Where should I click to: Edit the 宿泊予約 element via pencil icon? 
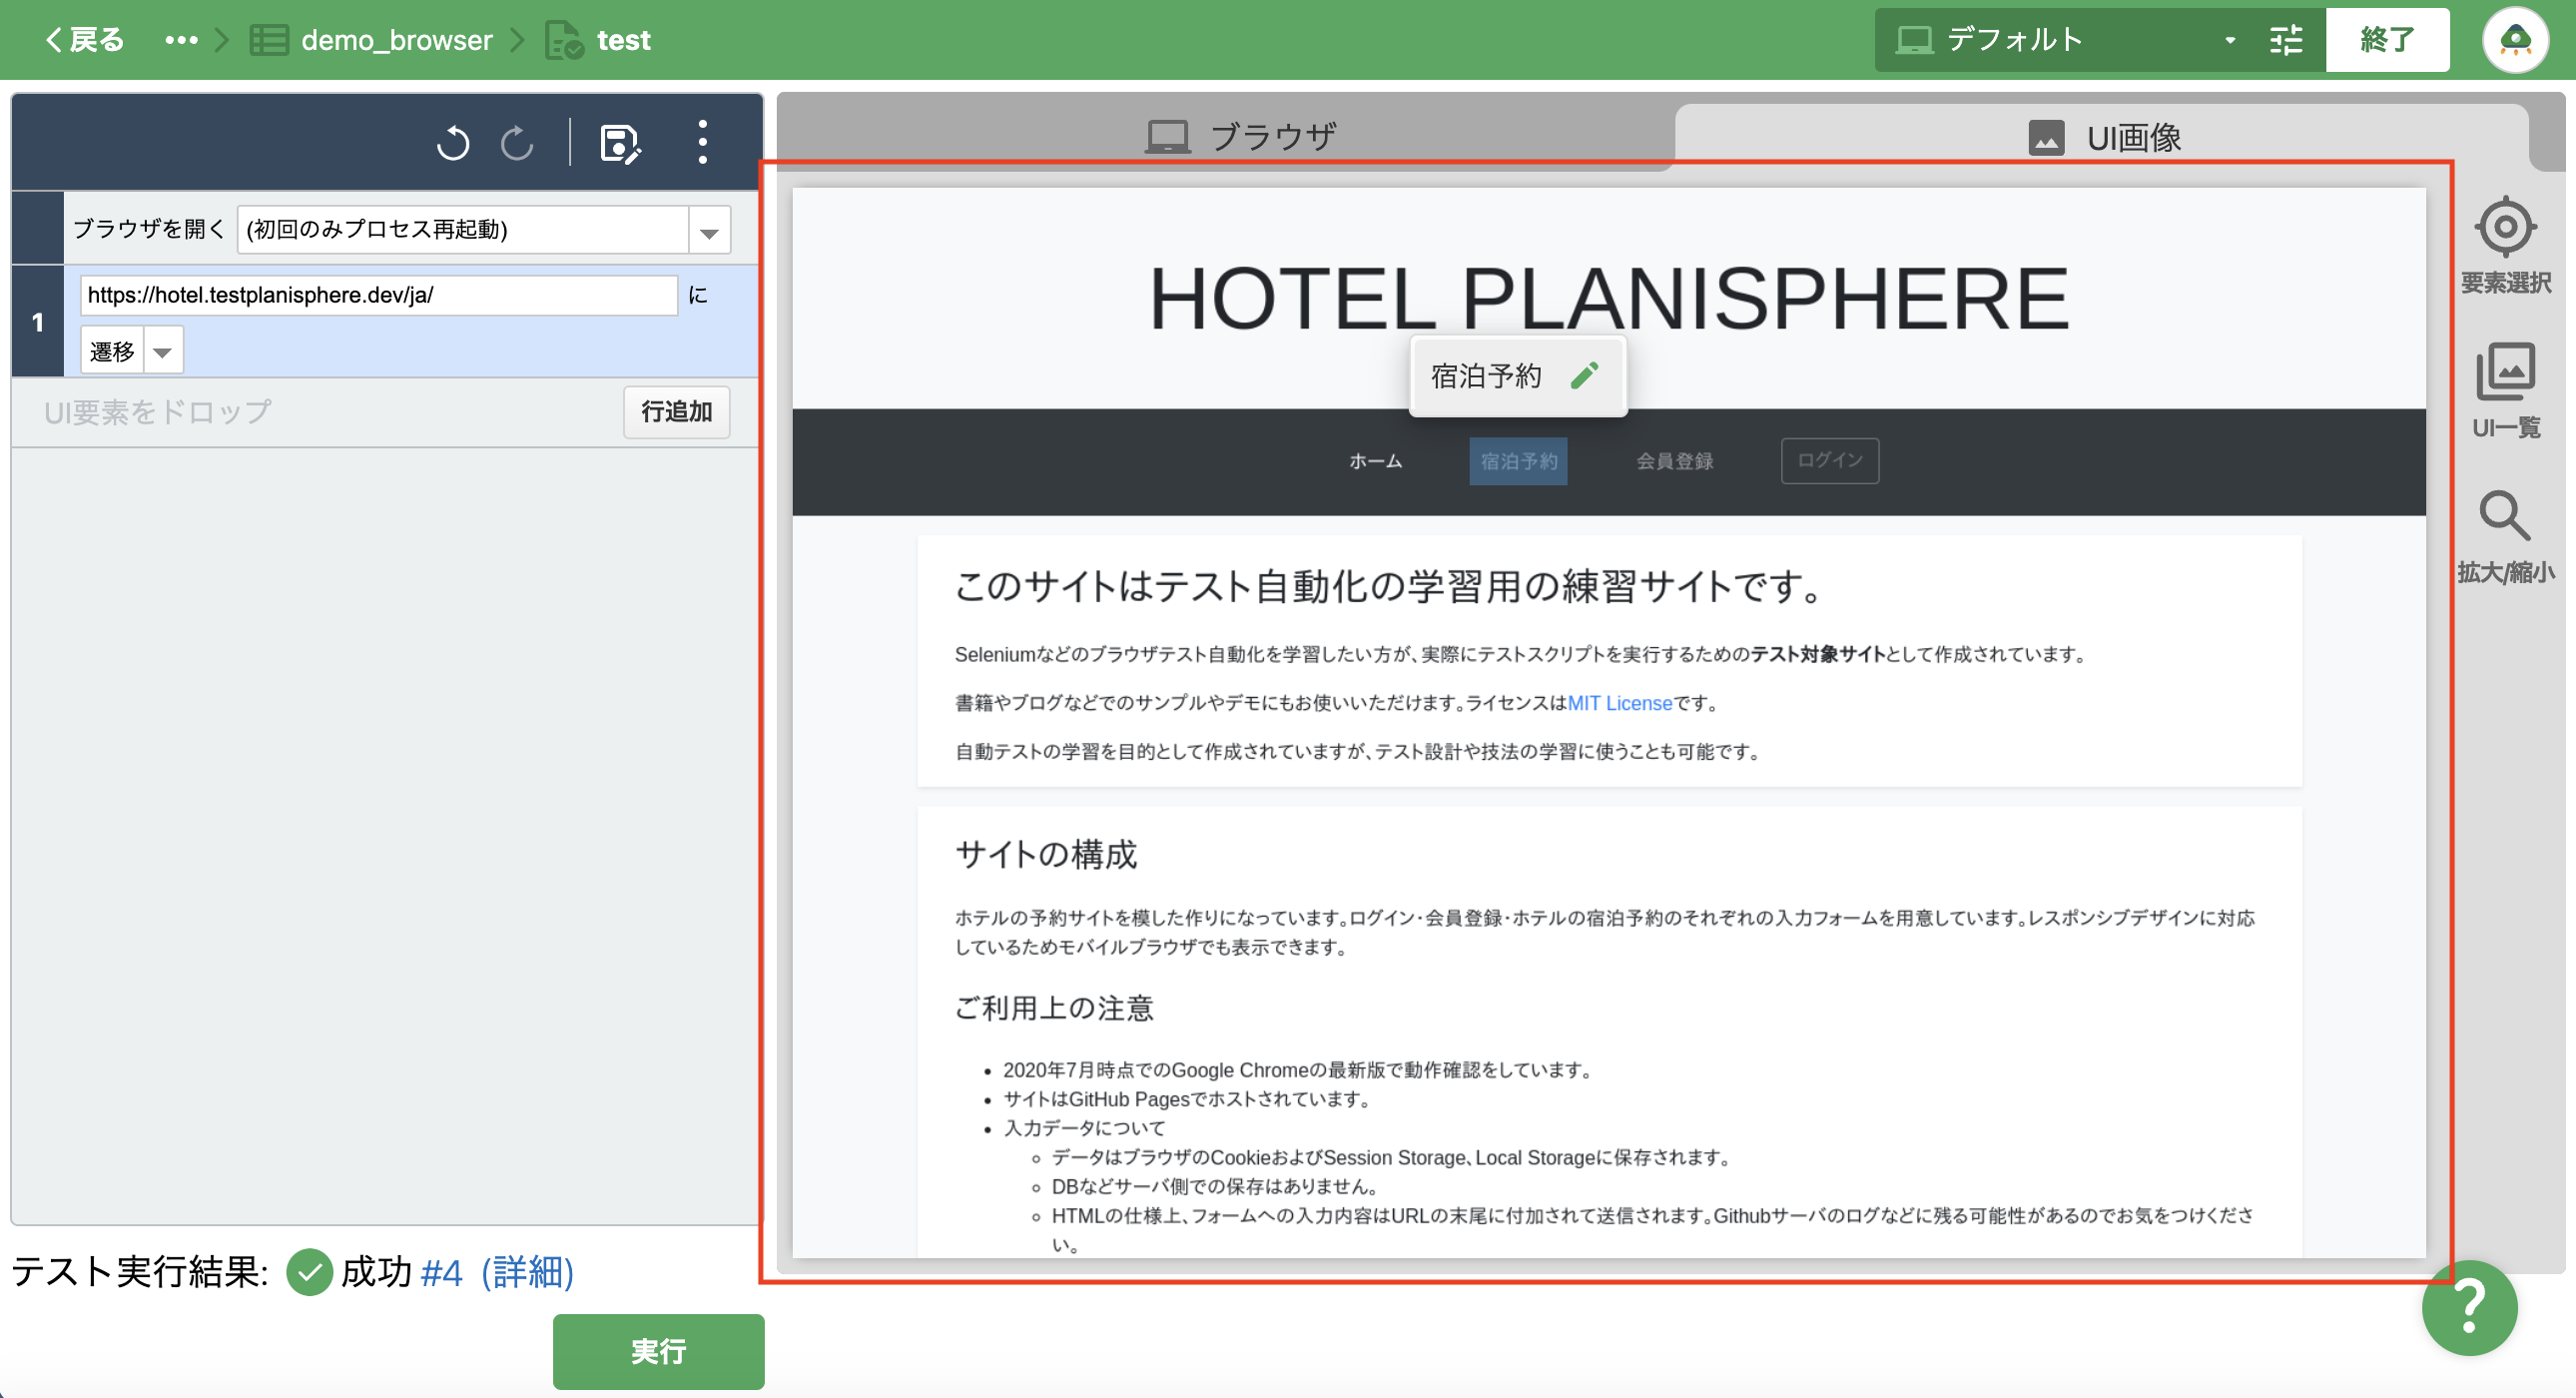(x=1587, y=375)
